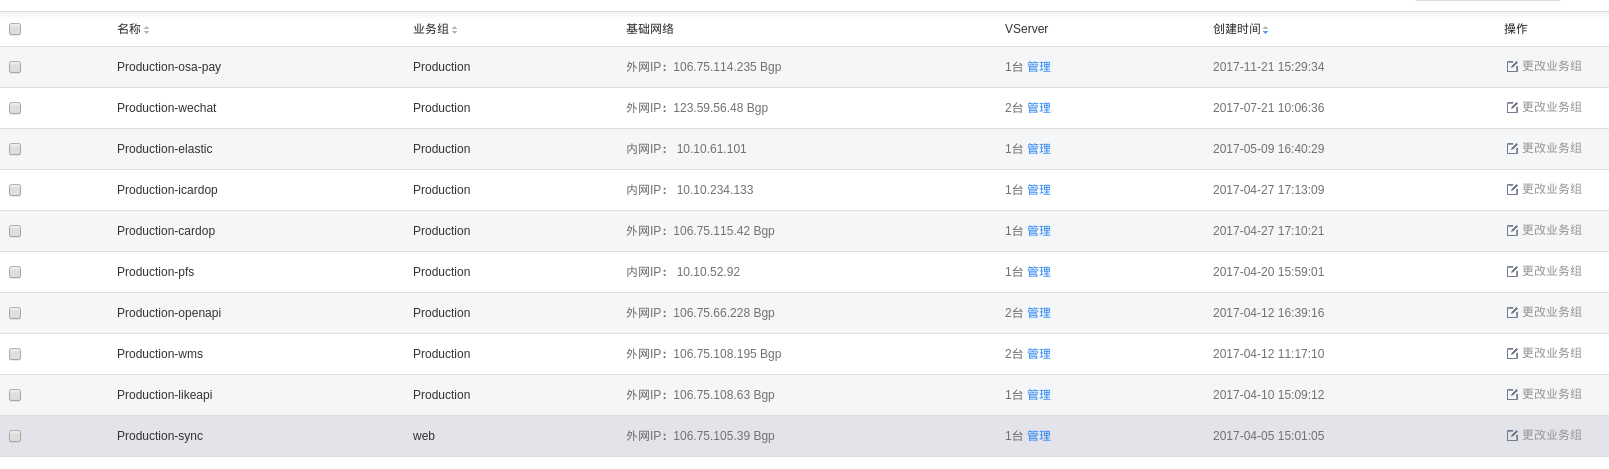The width and height of the screenshot is (1609, 469).
Task: Open 管理 link for Production-openapi
Action: click(x=1039, y=313)
